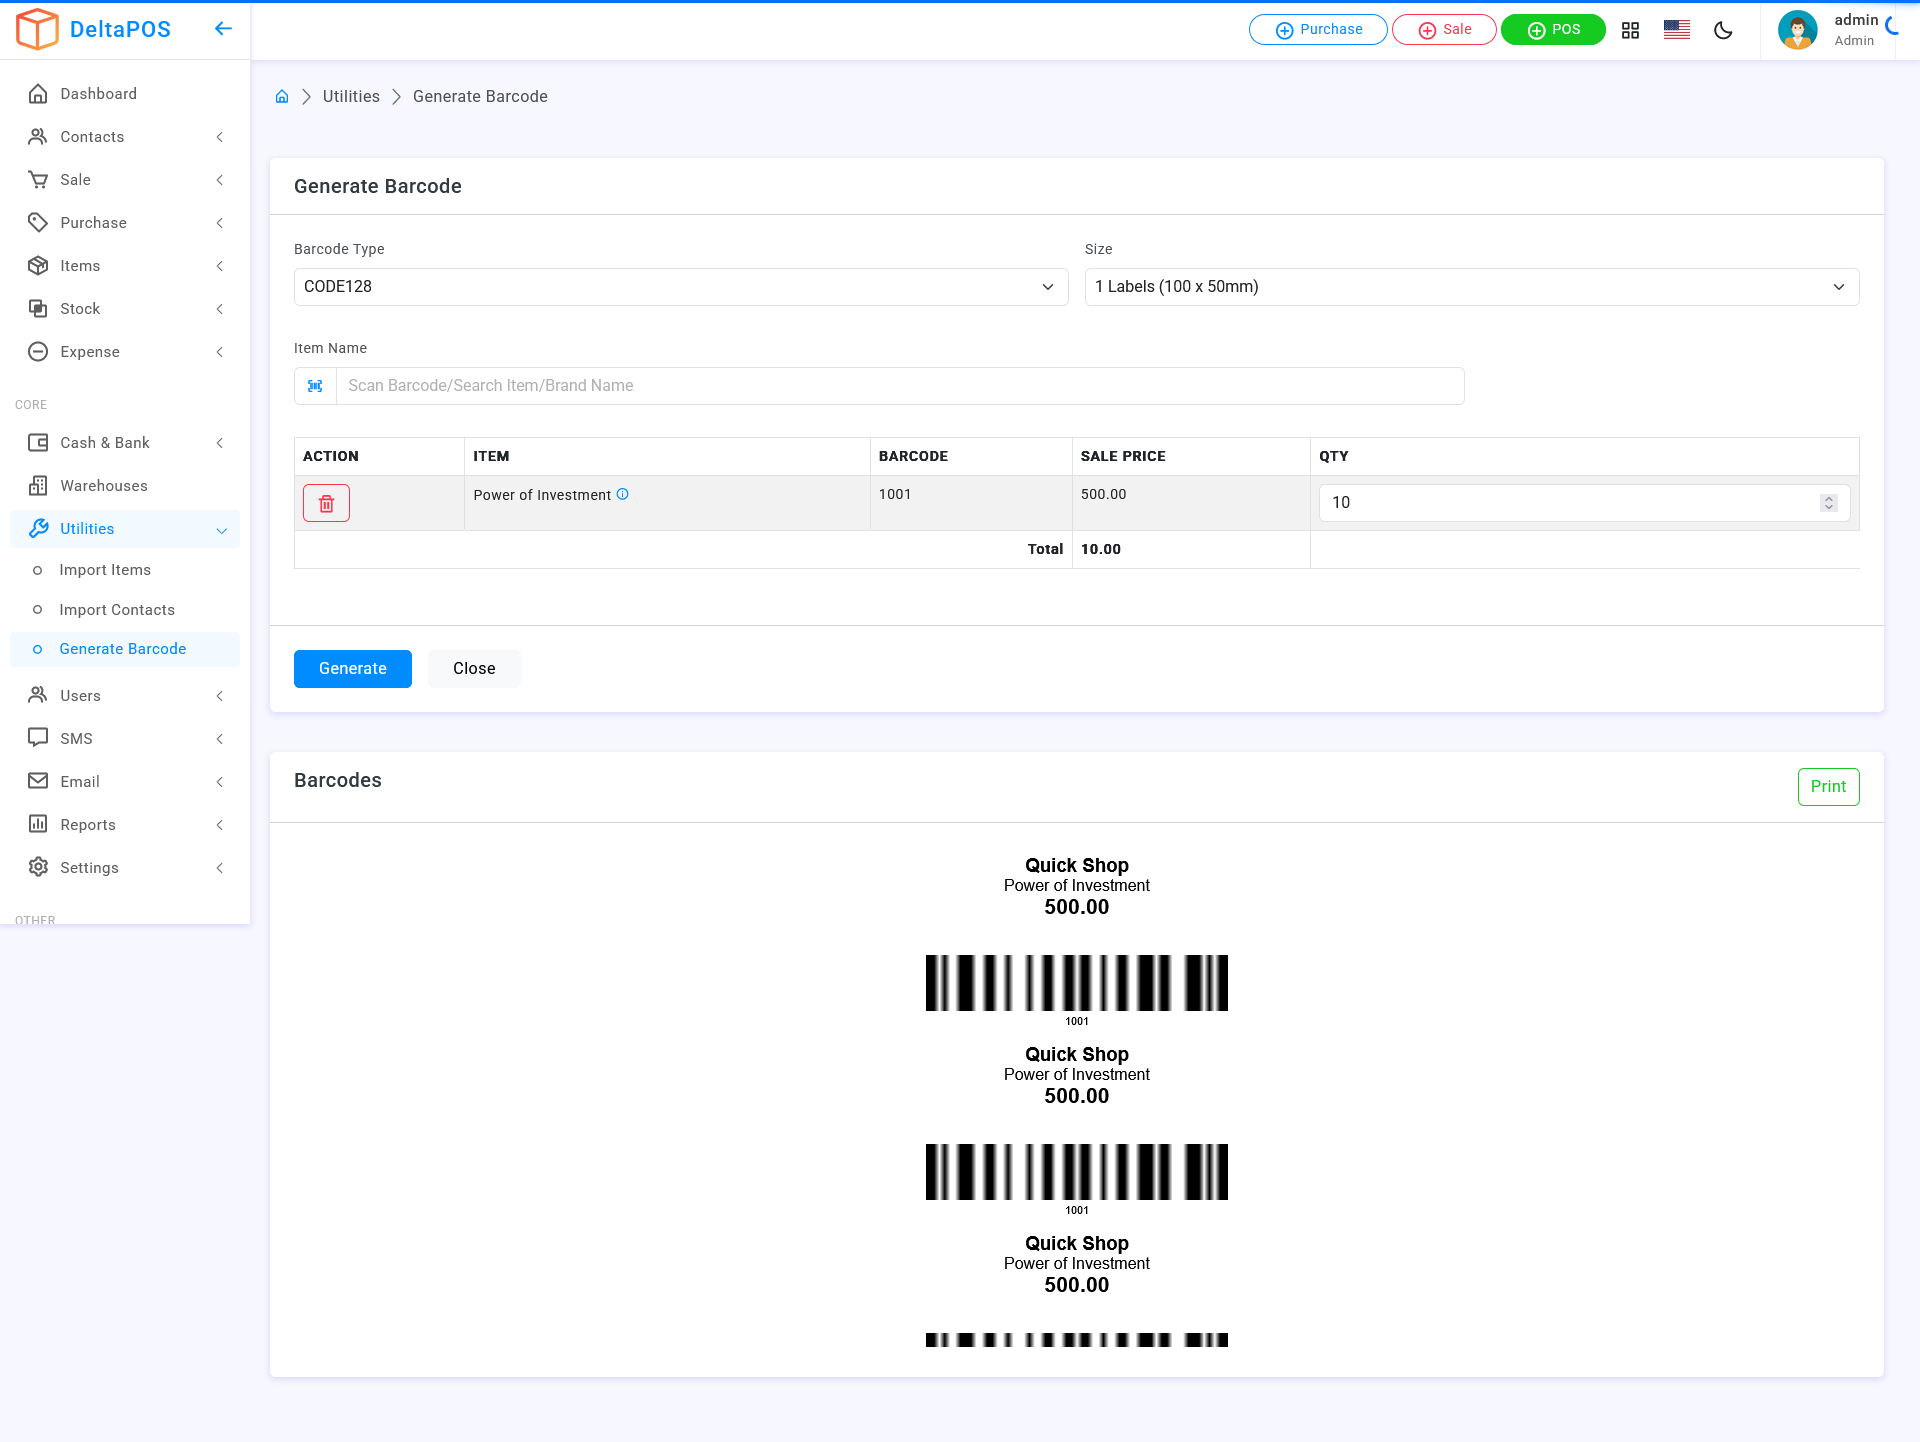Open Dashboard from the sidebar

tap(125, 94)
